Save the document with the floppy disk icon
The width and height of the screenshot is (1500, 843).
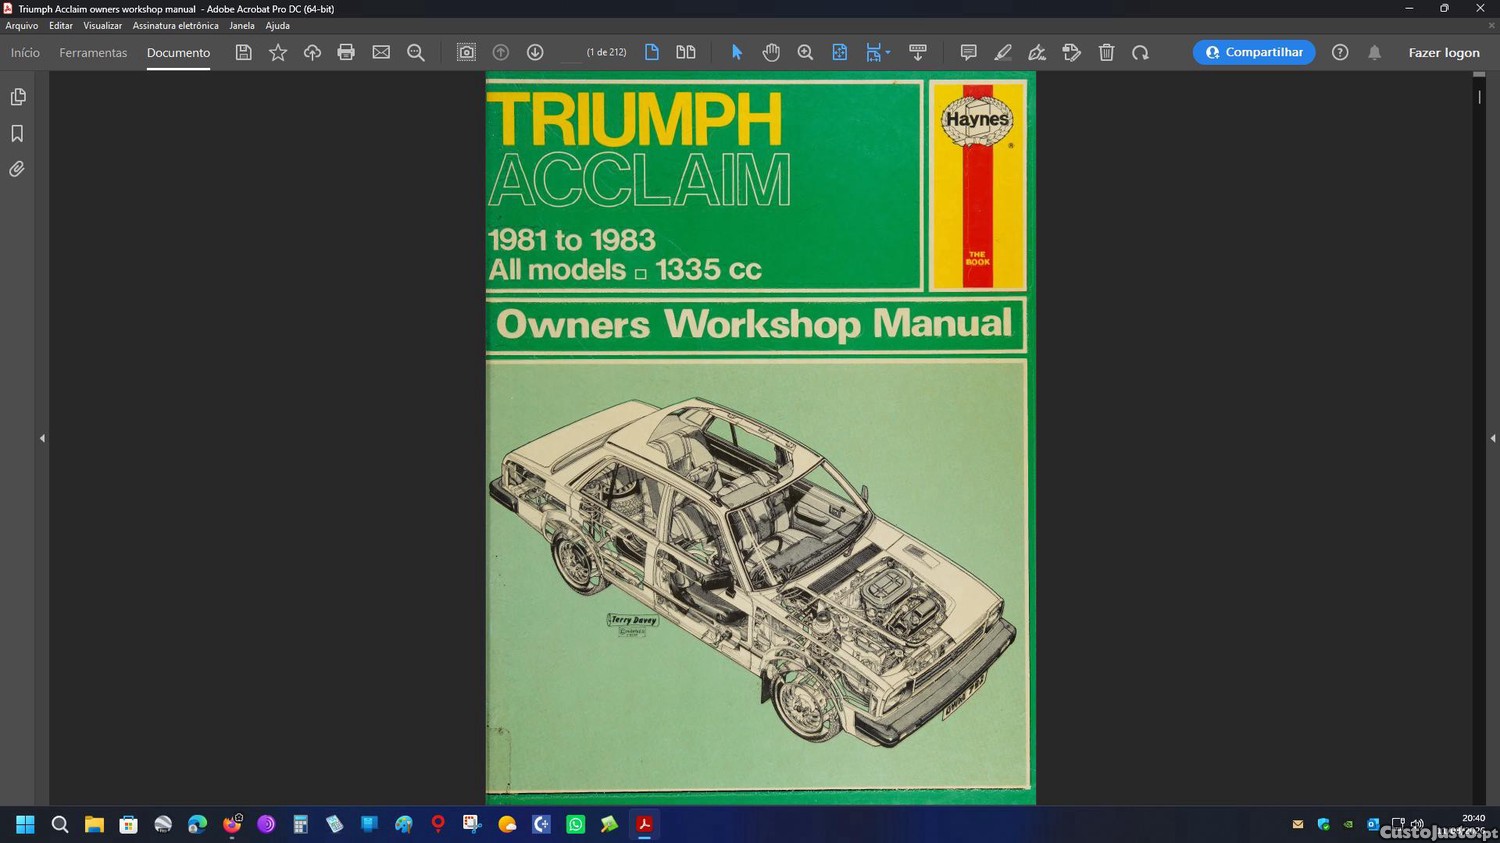pos(243,52)
